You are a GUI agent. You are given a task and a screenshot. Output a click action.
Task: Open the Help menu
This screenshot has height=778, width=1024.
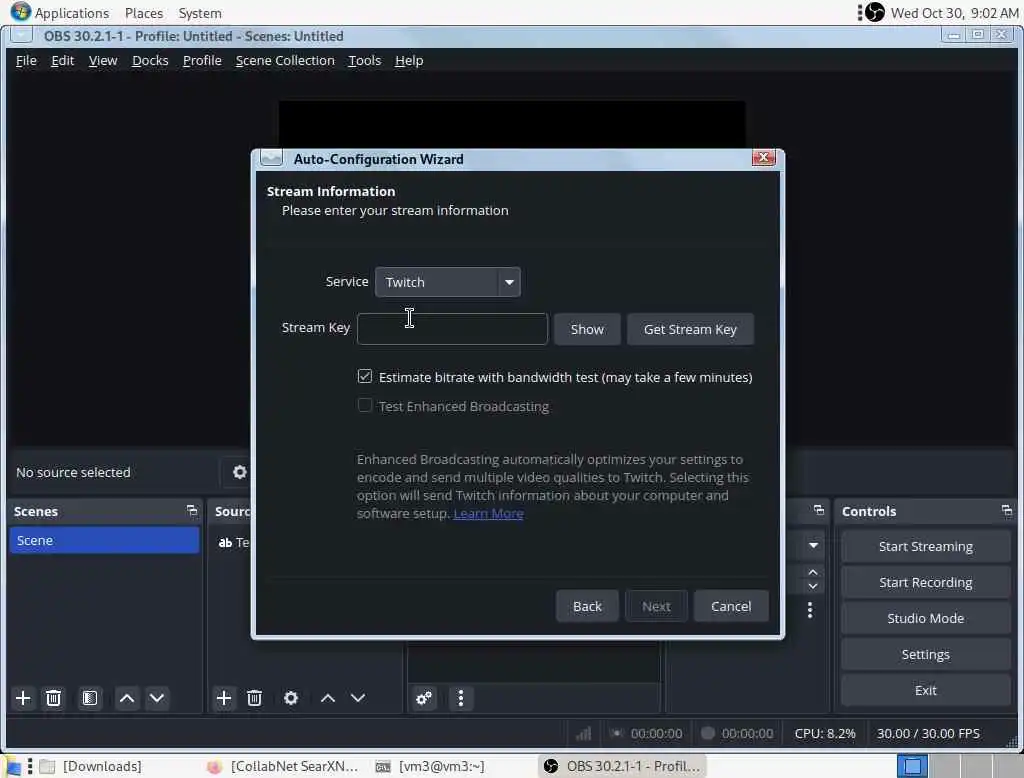pos(409,61)
